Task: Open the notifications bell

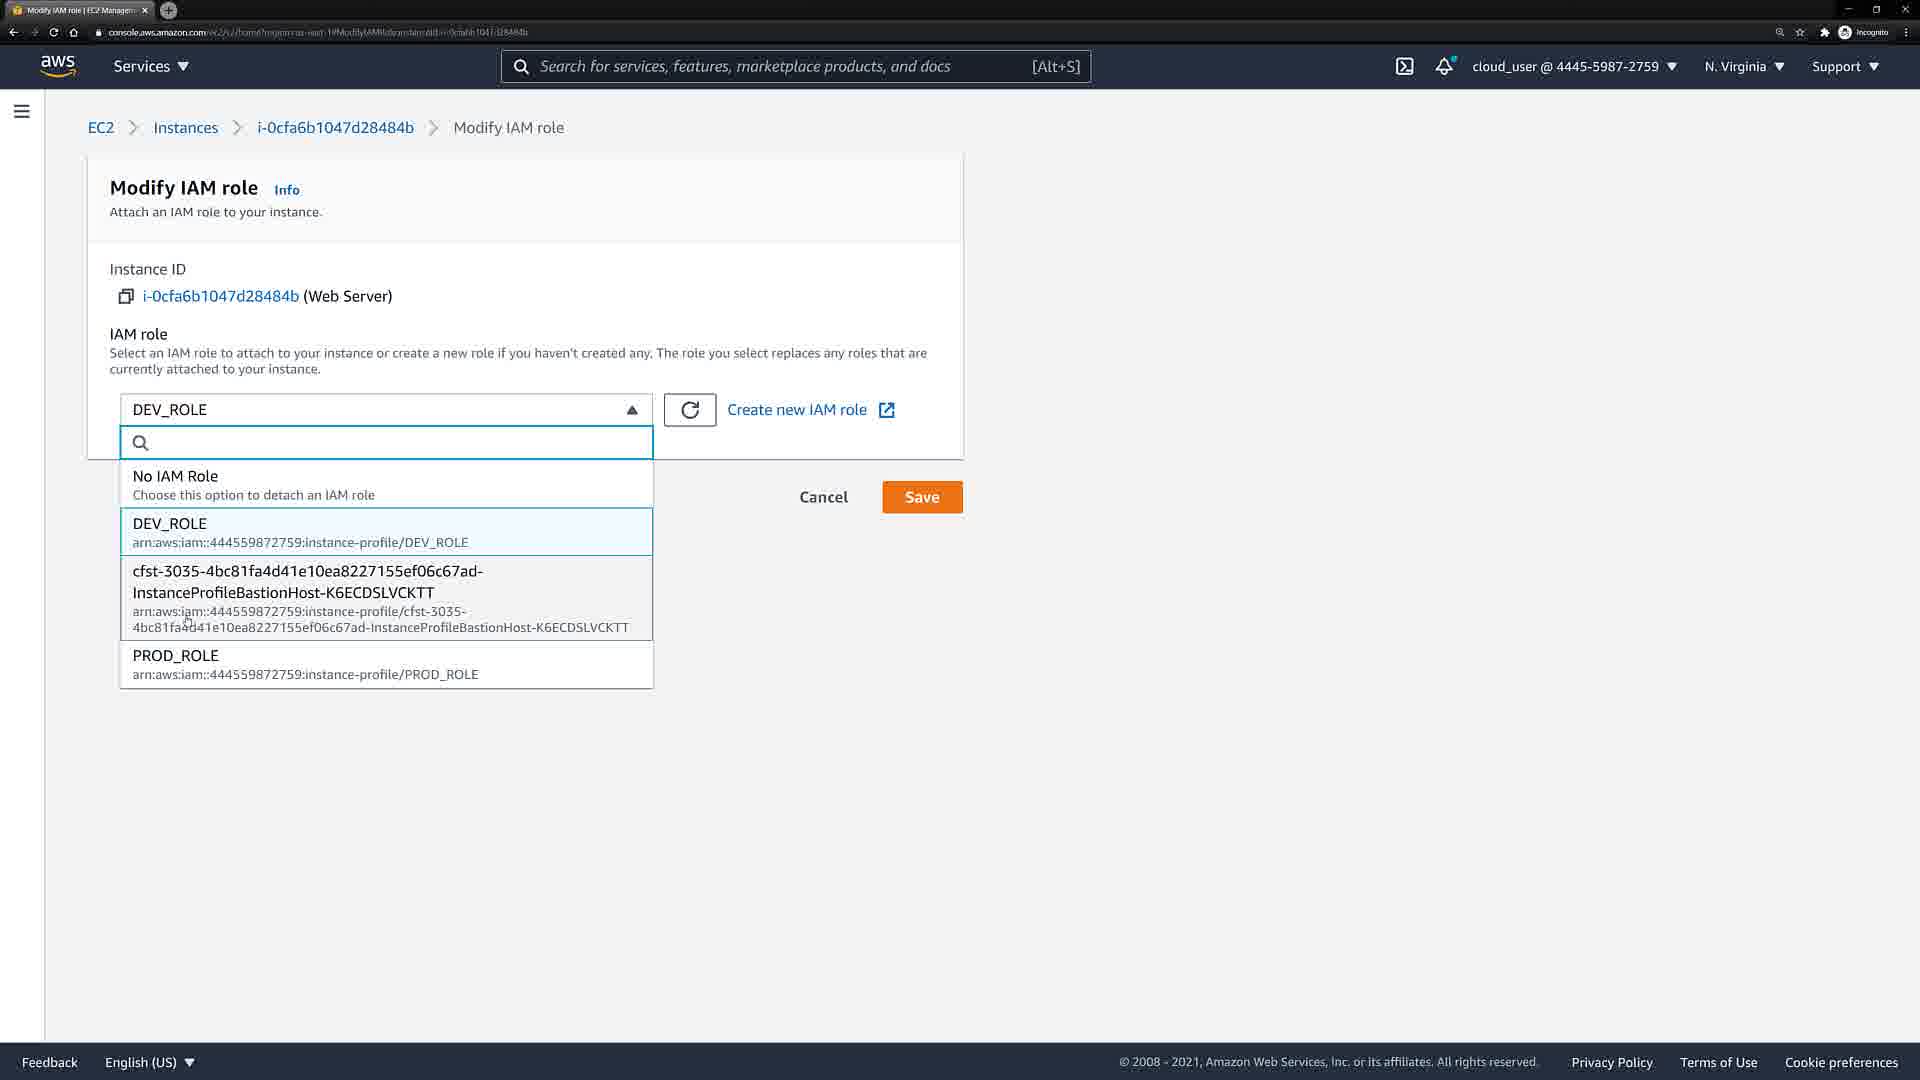Action: point(1443,67)
